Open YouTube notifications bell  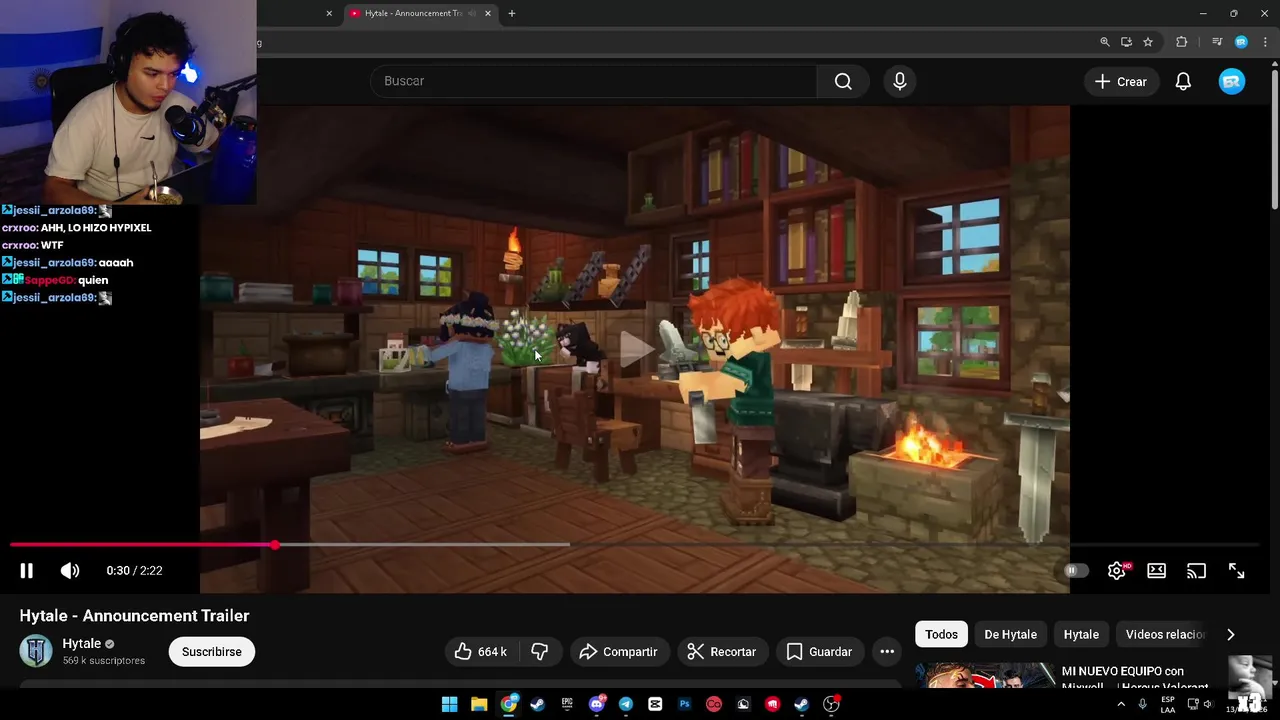pos(1183,82)
